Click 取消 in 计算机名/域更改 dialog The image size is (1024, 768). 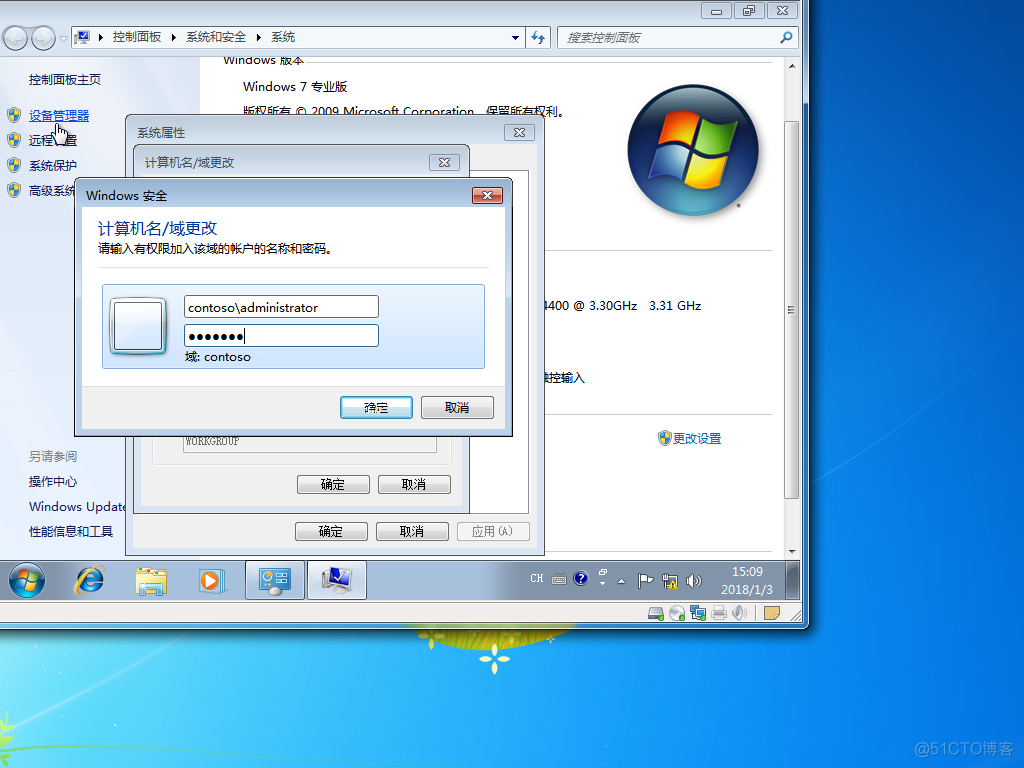[x=414, y=485]
